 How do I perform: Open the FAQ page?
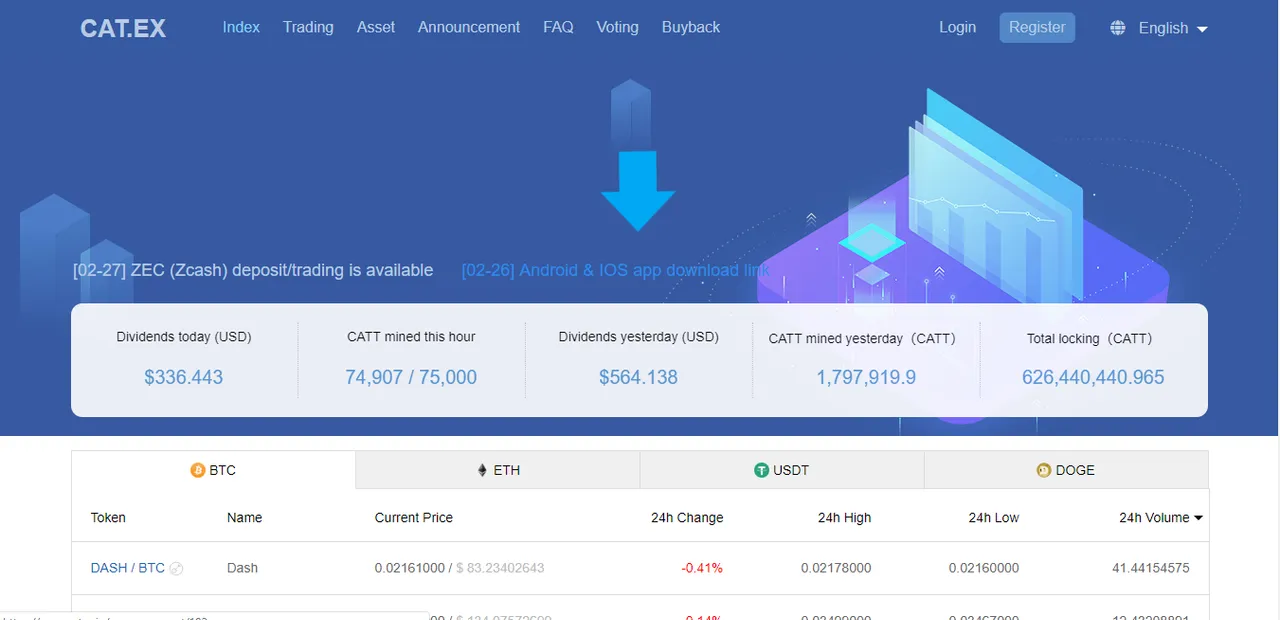click(558, 27)
